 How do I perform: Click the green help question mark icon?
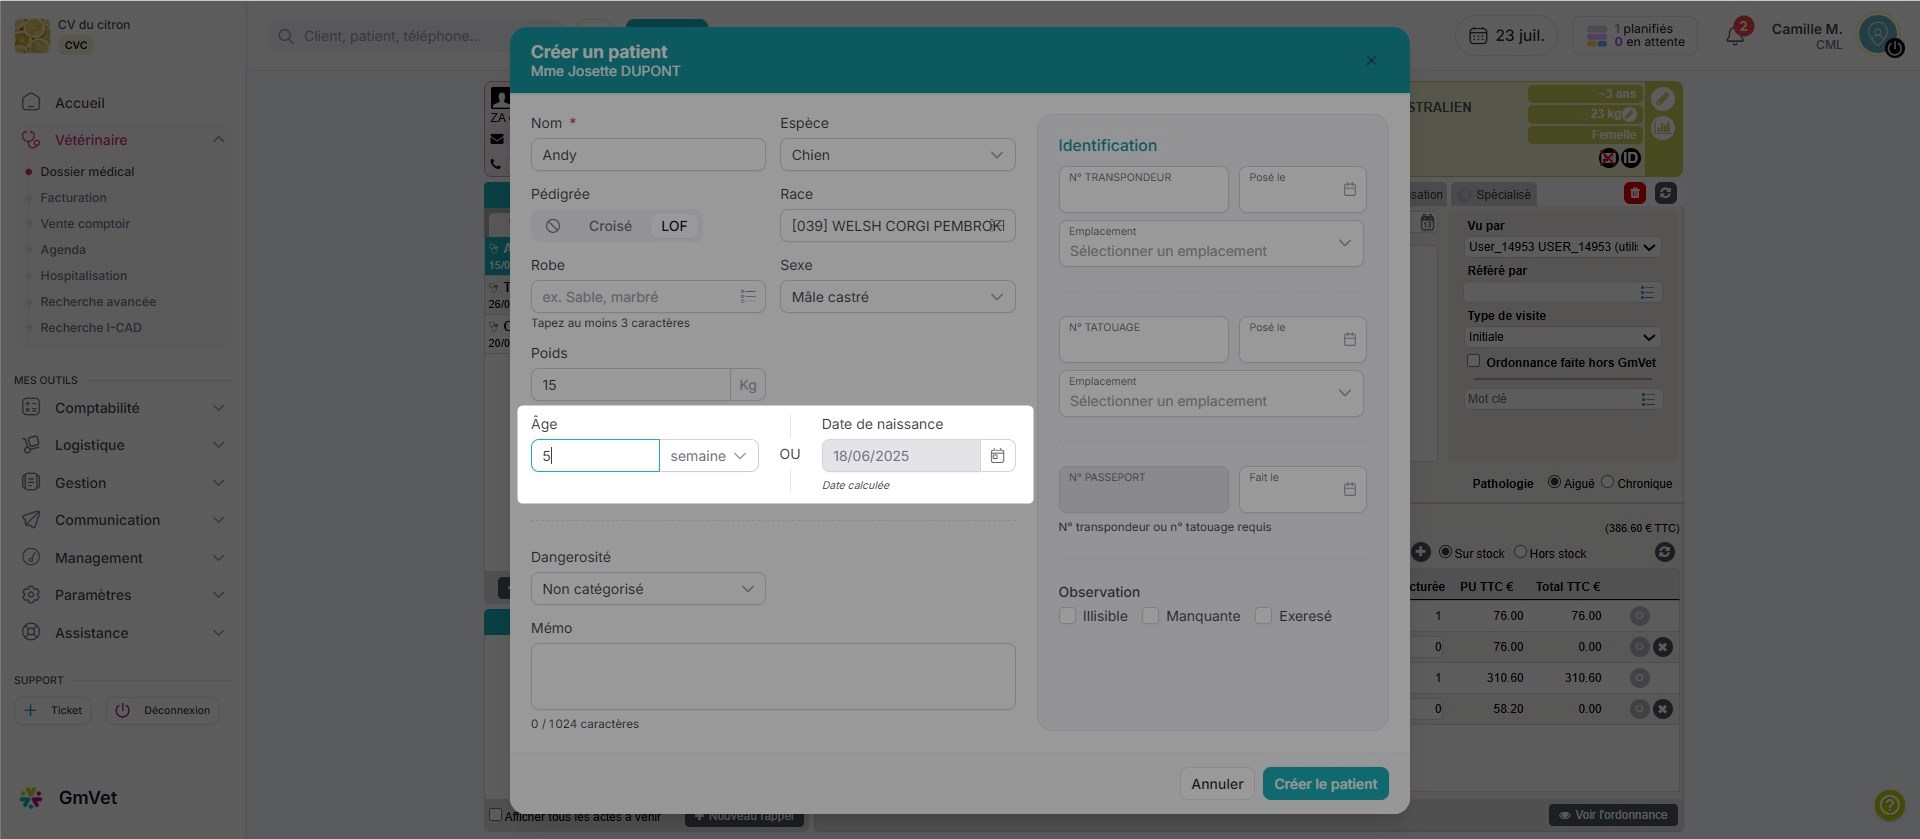pyautogui.click(x=1889, y=804)
